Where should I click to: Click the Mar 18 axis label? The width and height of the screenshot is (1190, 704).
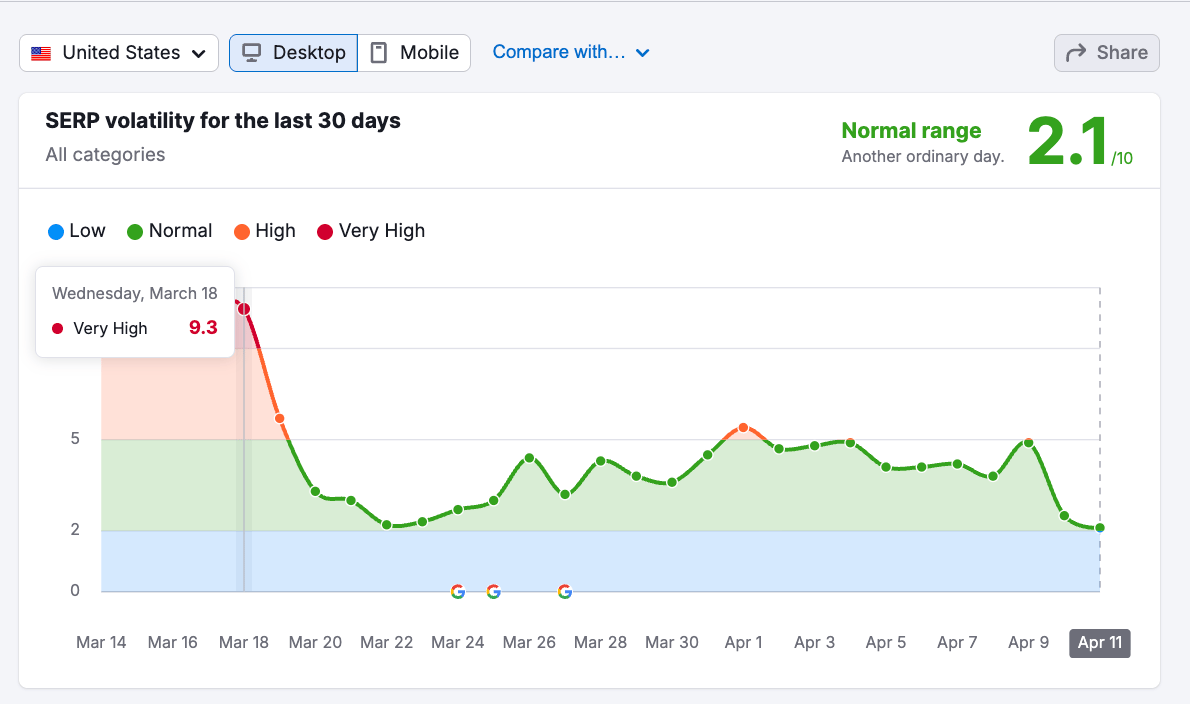coord(244,643)
